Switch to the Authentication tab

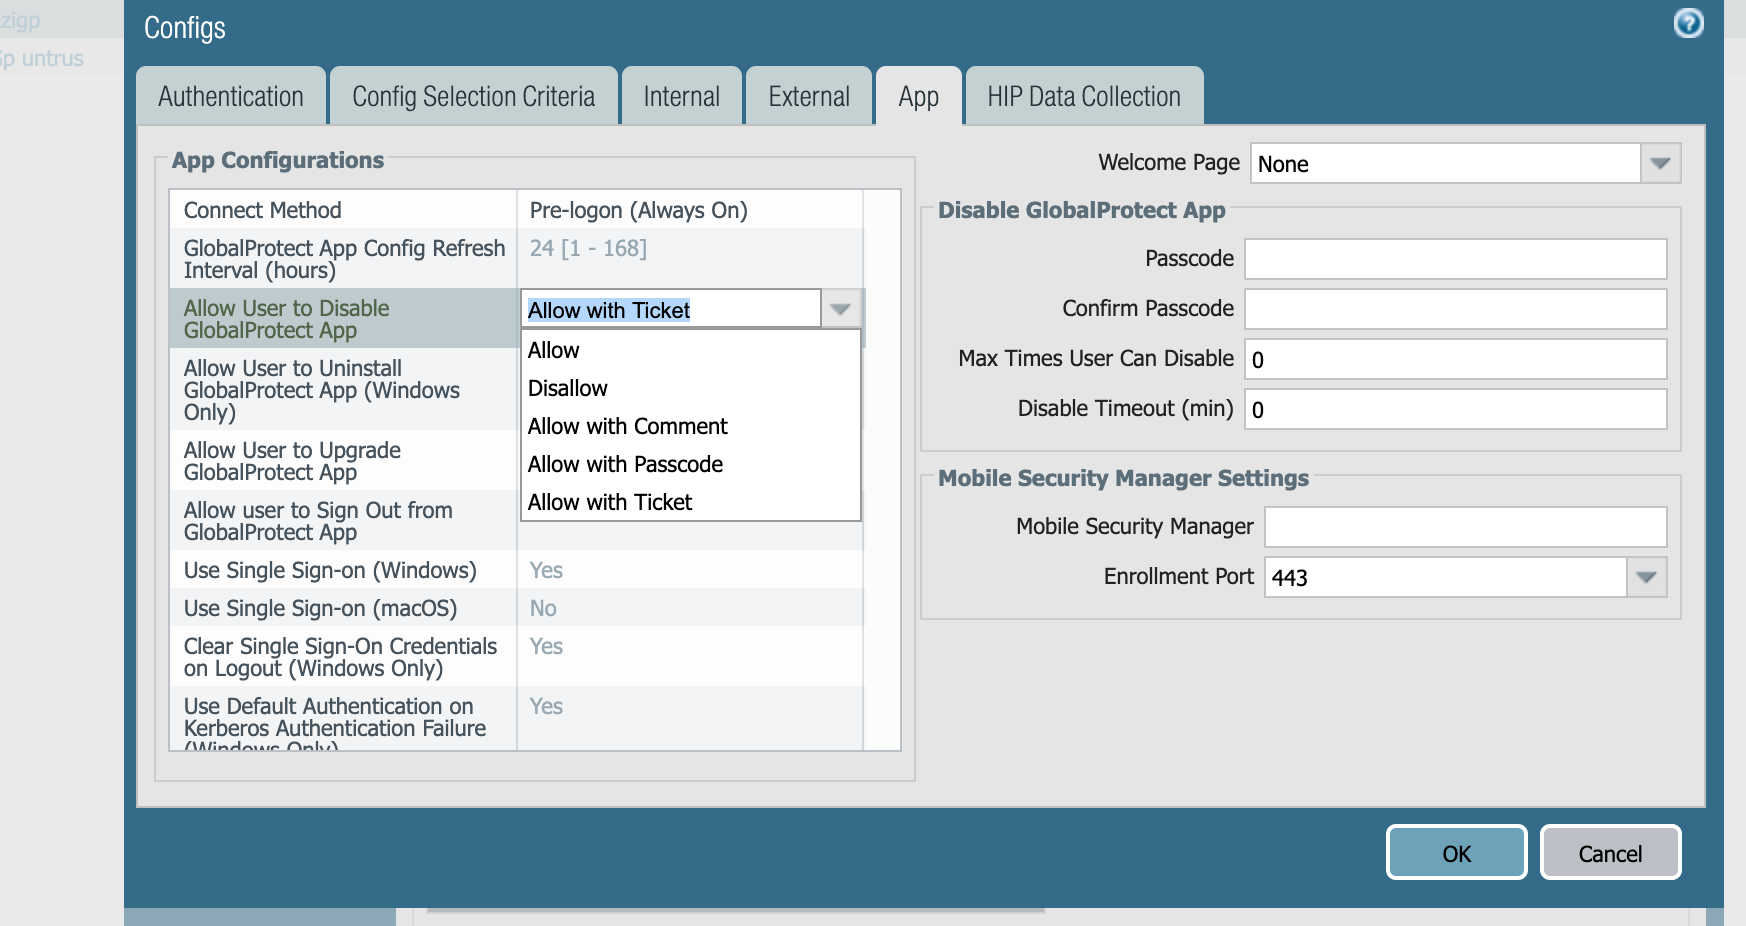click(231, 97)
